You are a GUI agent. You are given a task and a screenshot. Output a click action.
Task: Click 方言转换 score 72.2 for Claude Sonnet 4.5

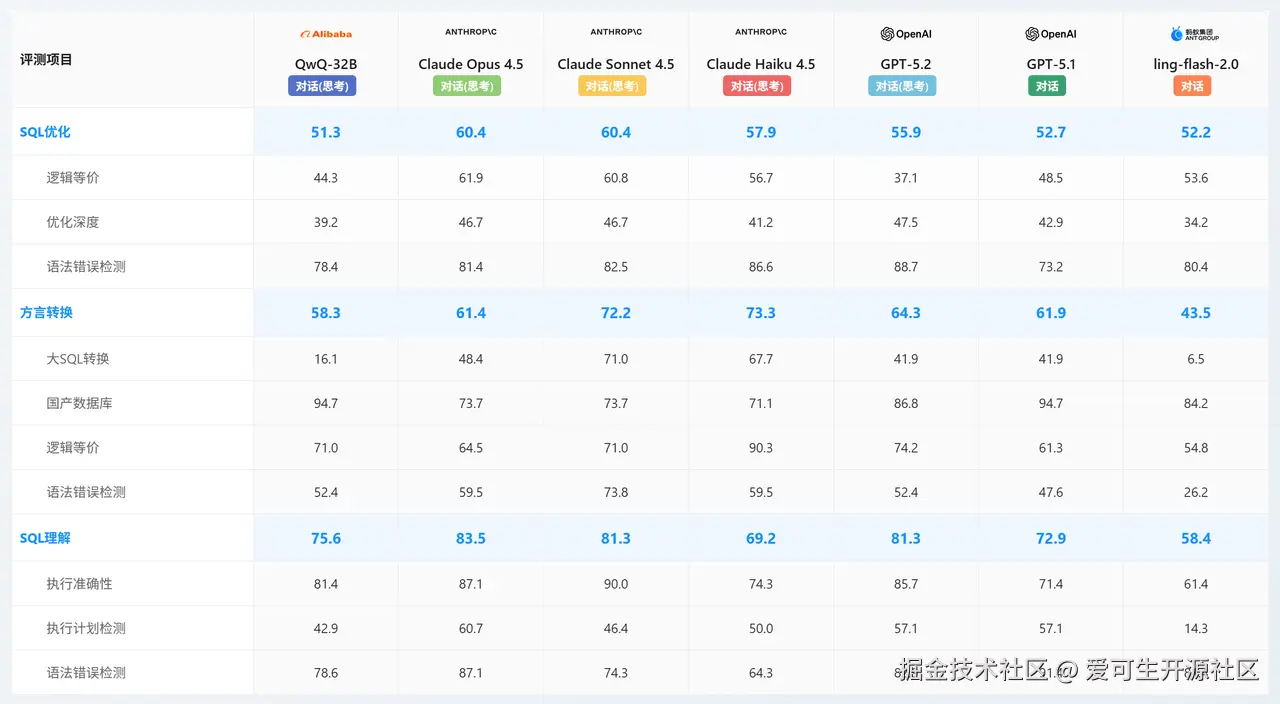point(616,313)
